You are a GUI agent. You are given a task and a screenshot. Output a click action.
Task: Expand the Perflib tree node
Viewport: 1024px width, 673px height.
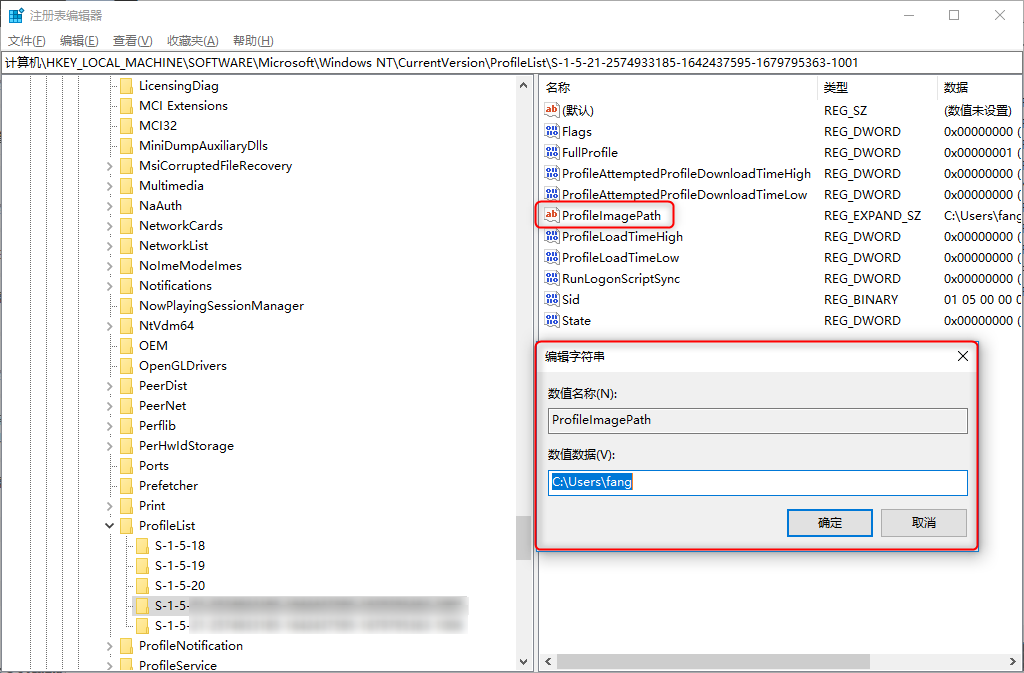pyautogui.click(x=109, y=426)
